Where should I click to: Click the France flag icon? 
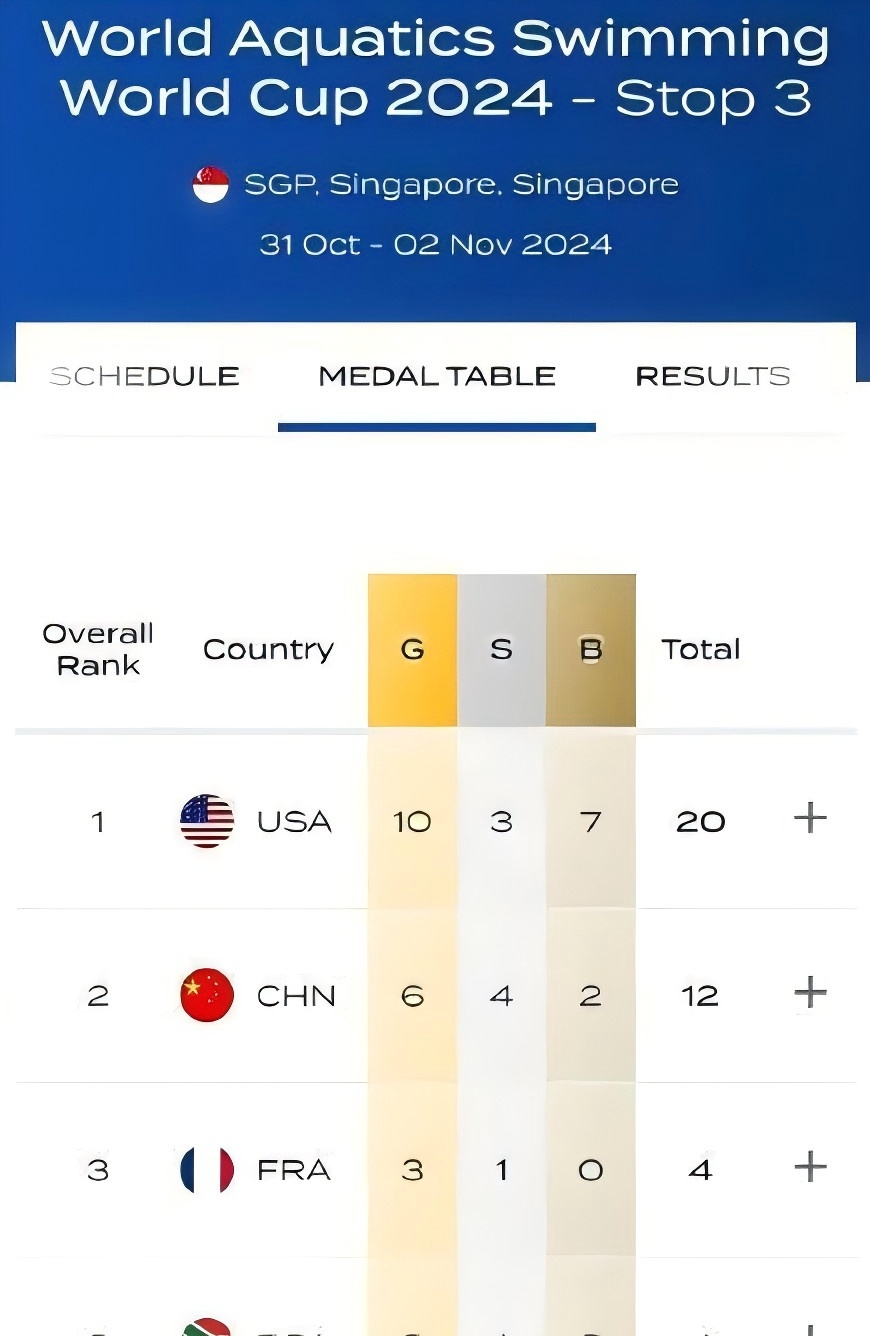tap(207, 1169)
